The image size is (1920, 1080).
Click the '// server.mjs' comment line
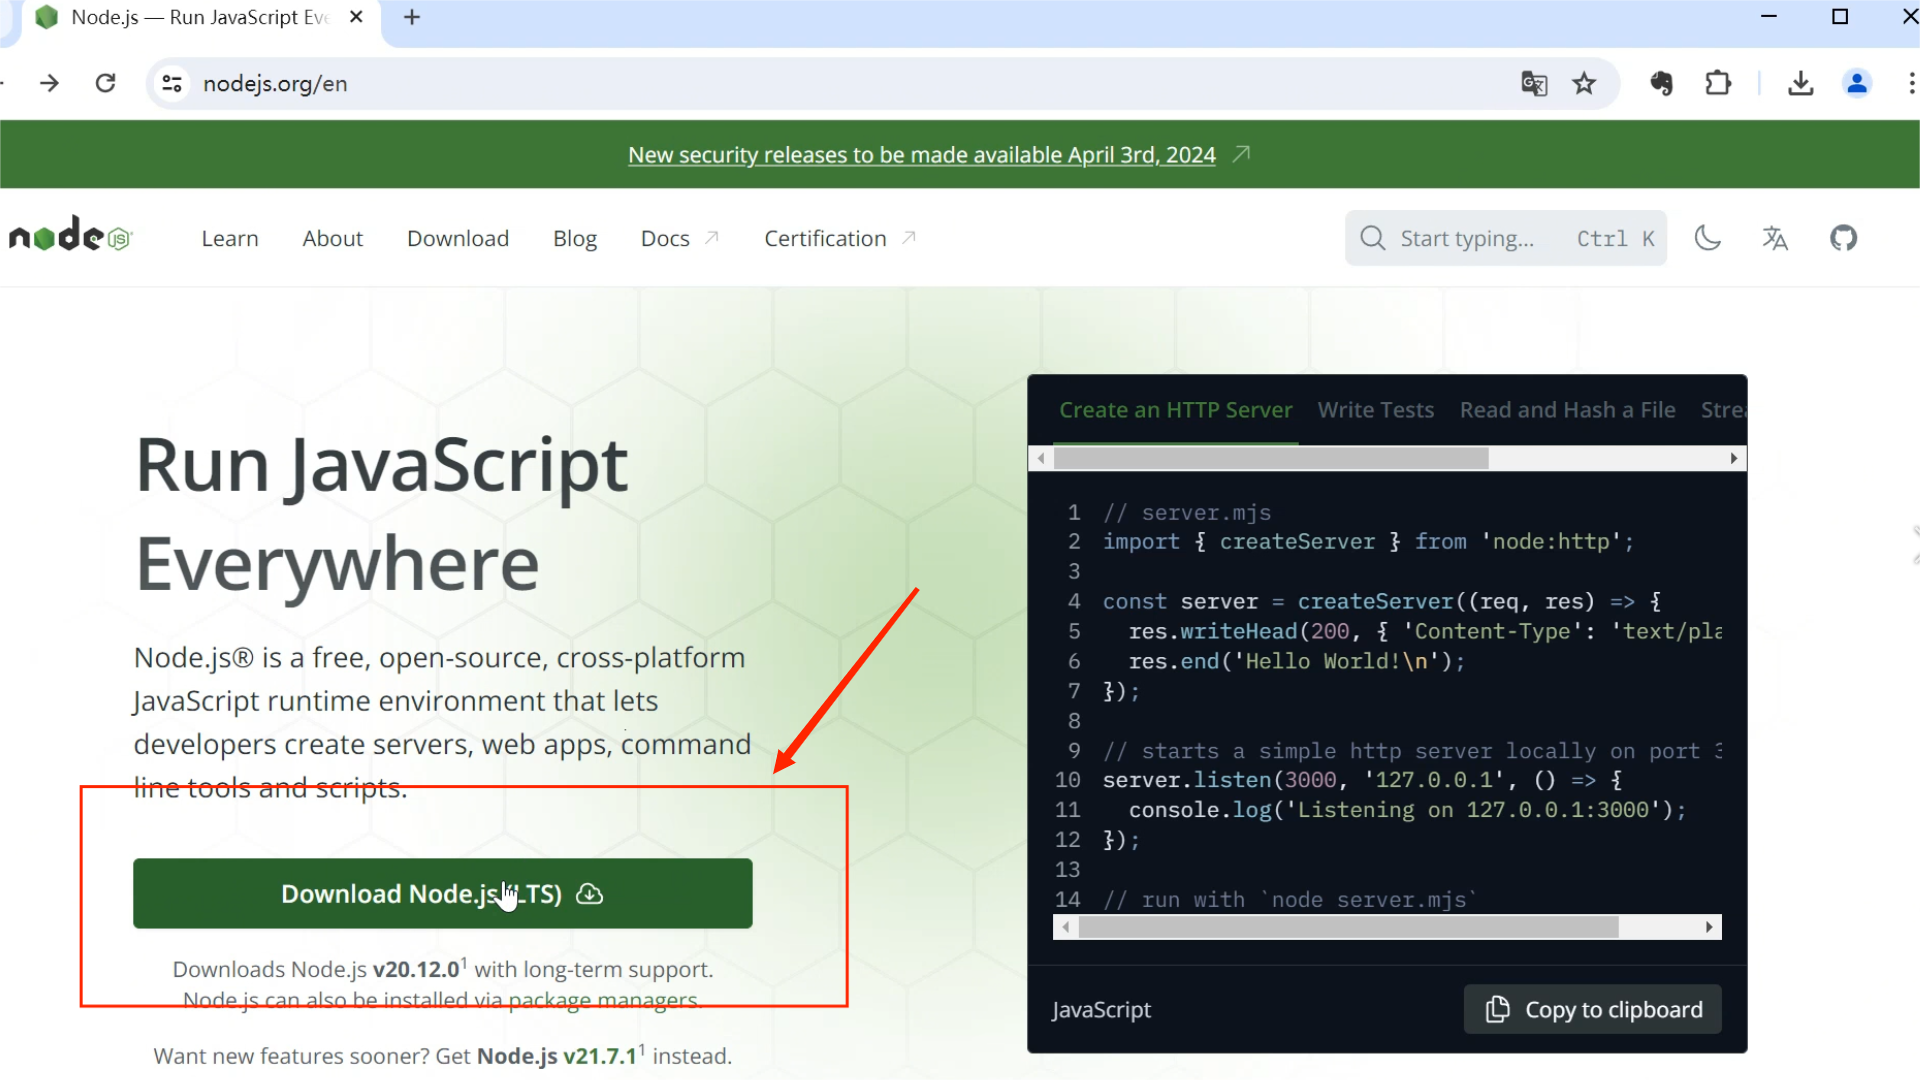point(1187,512)
